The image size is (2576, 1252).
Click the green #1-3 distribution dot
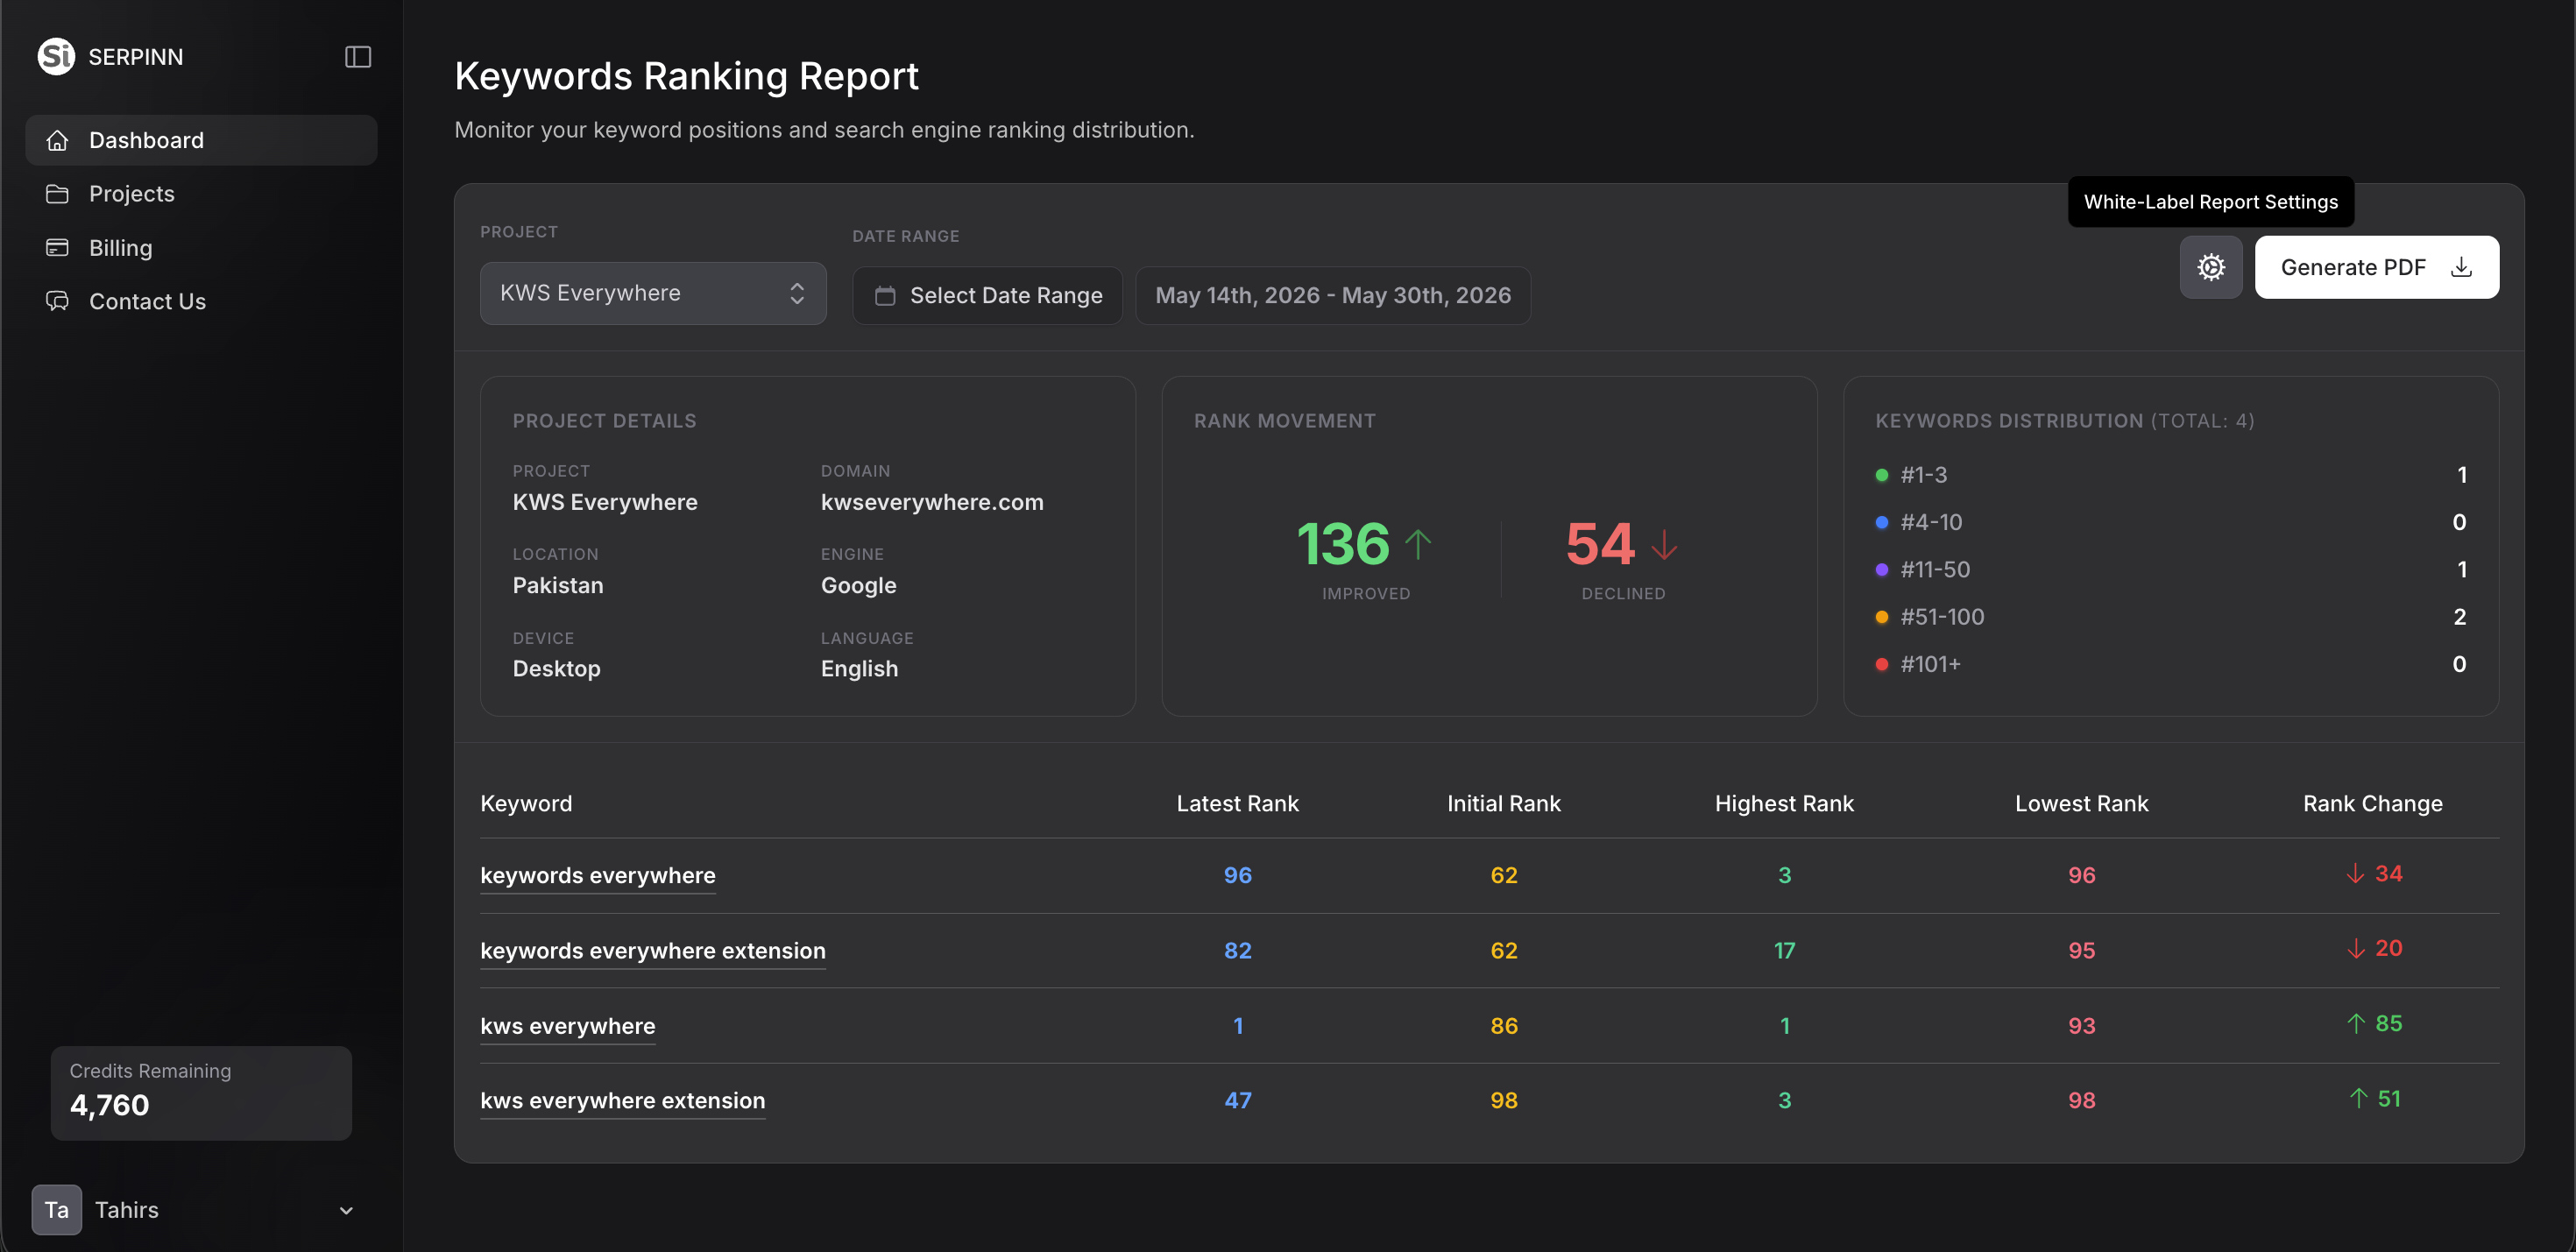click(1881, 475)
